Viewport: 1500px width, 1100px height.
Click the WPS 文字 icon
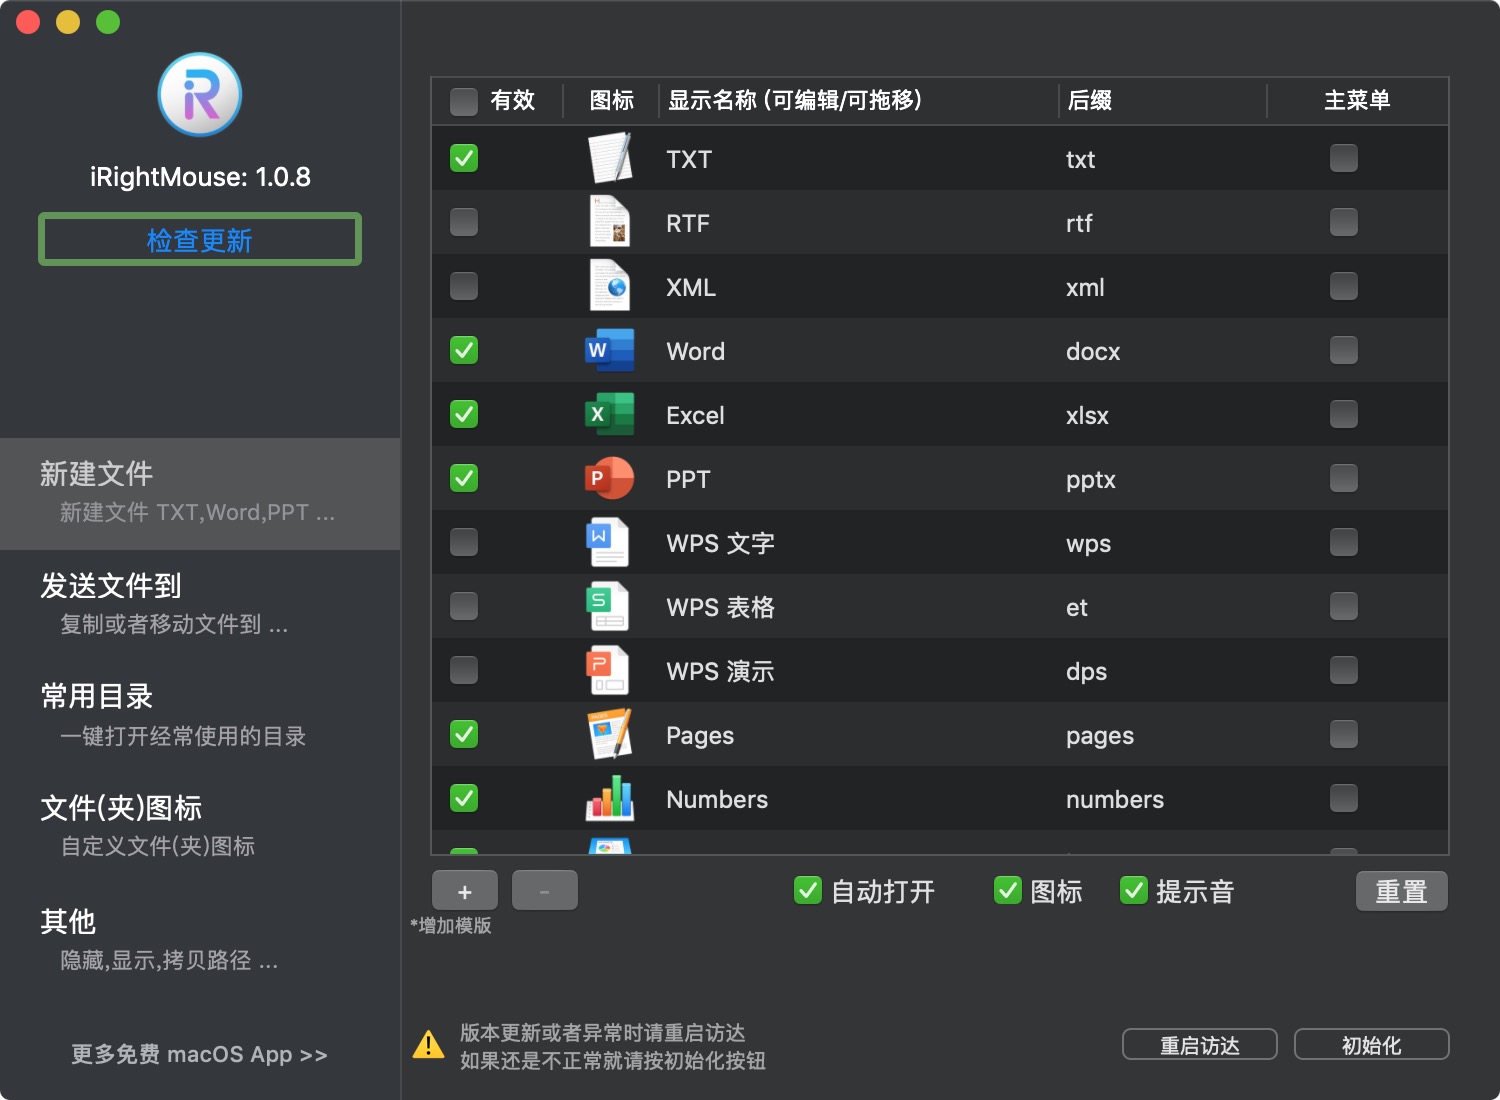pyautogui.click(x=608, y=542)
